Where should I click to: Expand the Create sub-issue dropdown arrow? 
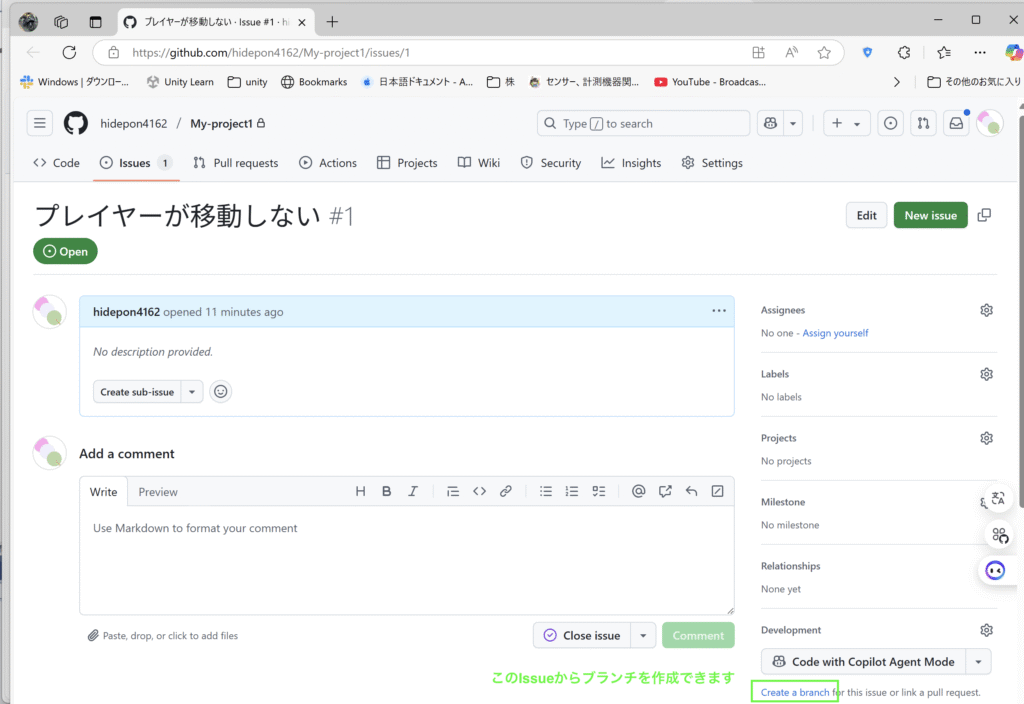click(193, 392)
